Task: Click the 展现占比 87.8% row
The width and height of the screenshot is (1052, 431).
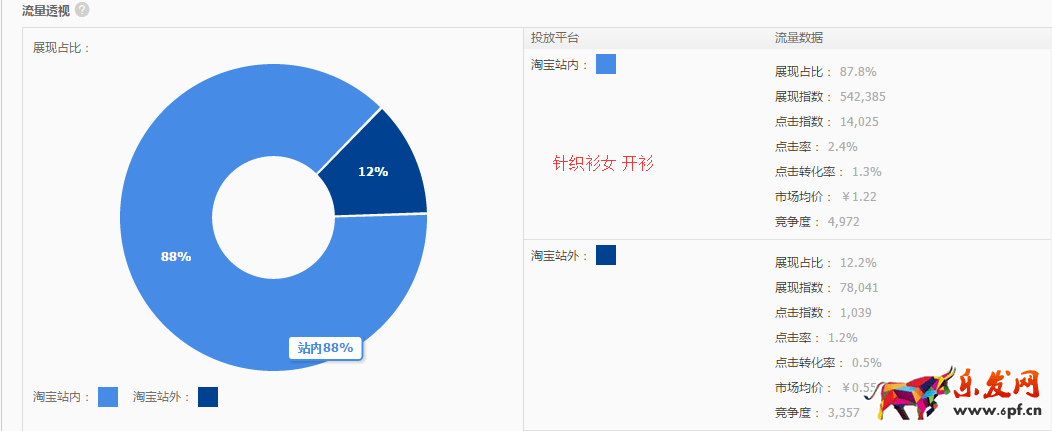Action: 825,72
